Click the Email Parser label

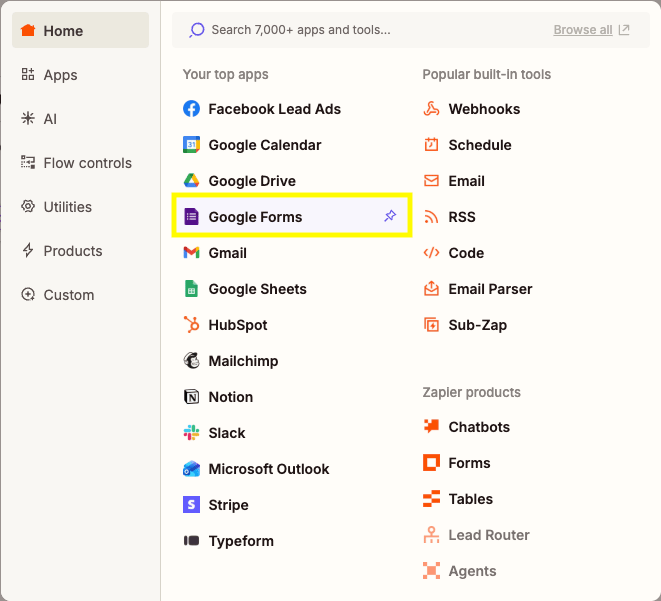tap(490, 289)
